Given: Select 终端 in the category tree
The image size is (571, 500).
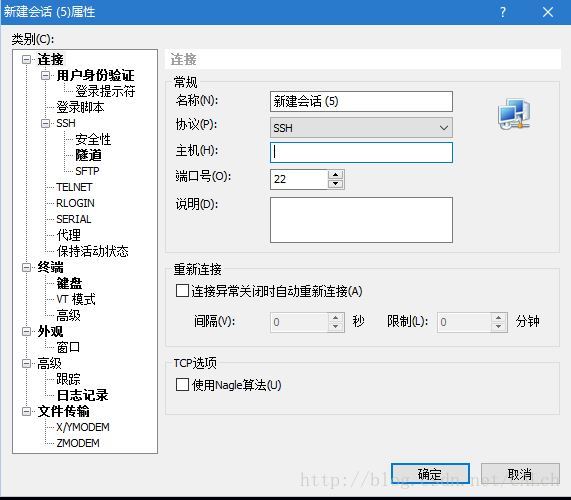Looking at the screenshot, I should point(50,268).
